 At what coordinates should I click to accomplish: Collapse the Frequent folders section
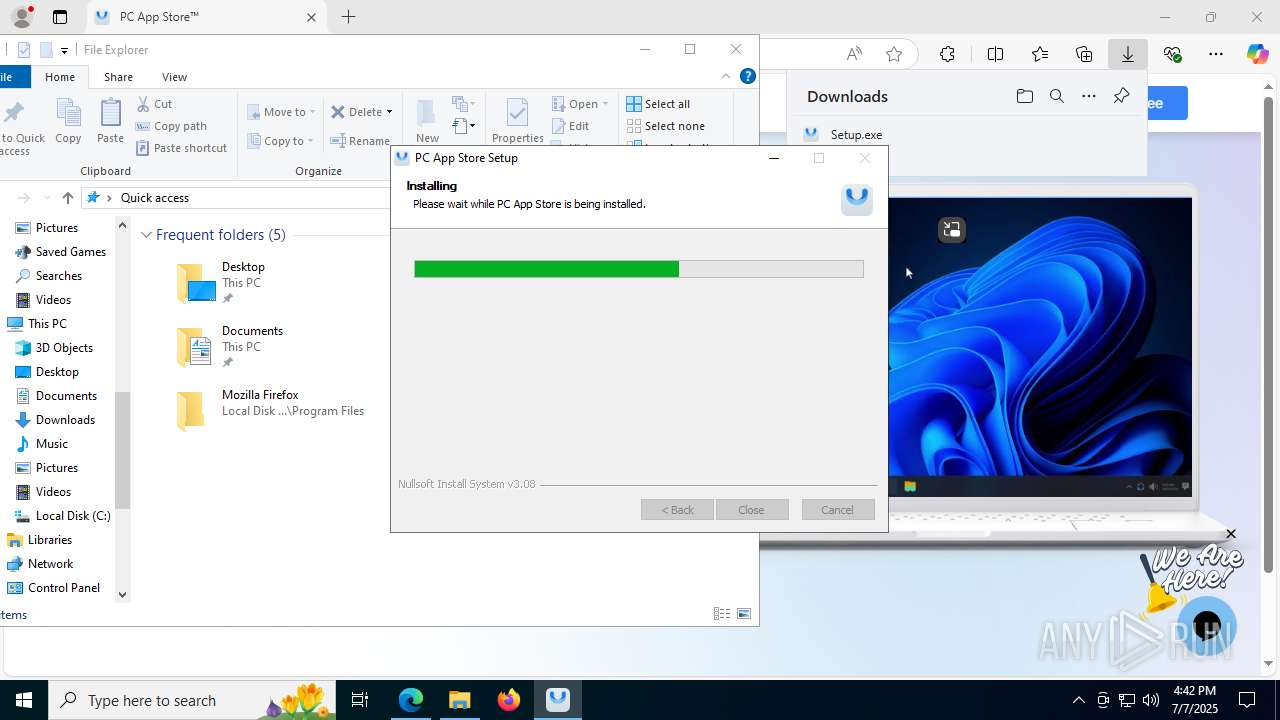pos(146,235)
